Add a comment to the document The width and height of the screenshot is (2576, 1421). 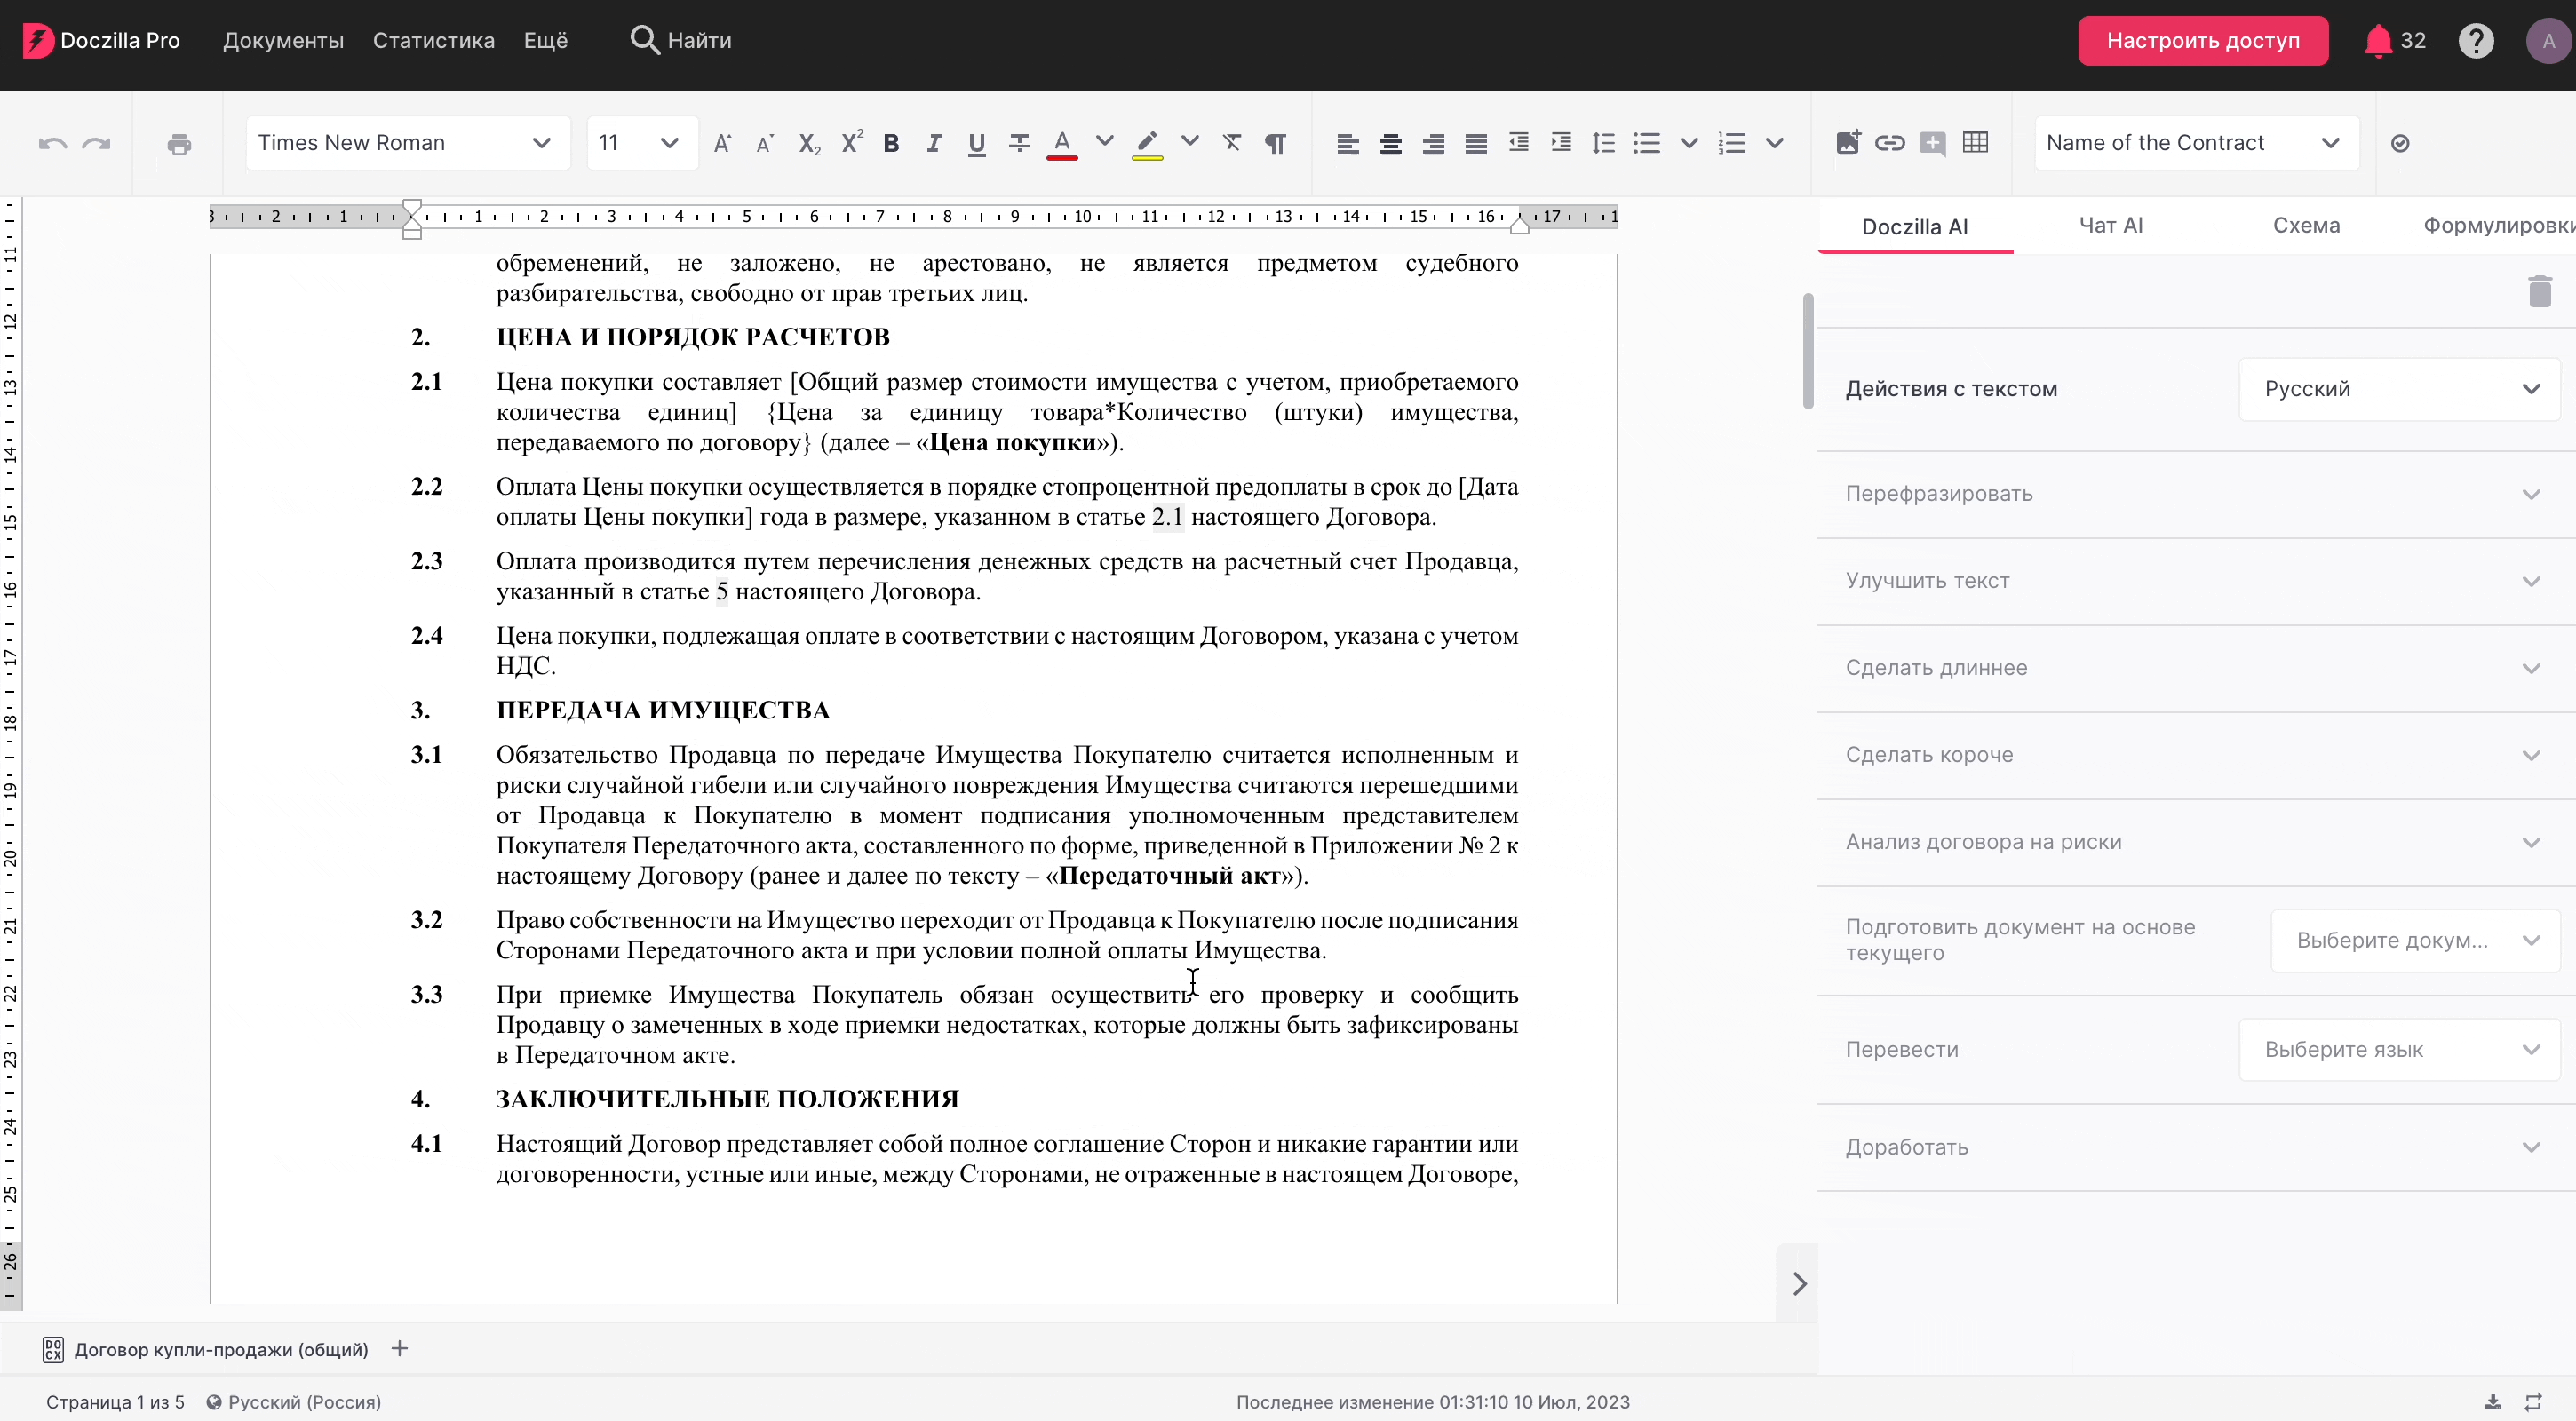coord(1932,143)
